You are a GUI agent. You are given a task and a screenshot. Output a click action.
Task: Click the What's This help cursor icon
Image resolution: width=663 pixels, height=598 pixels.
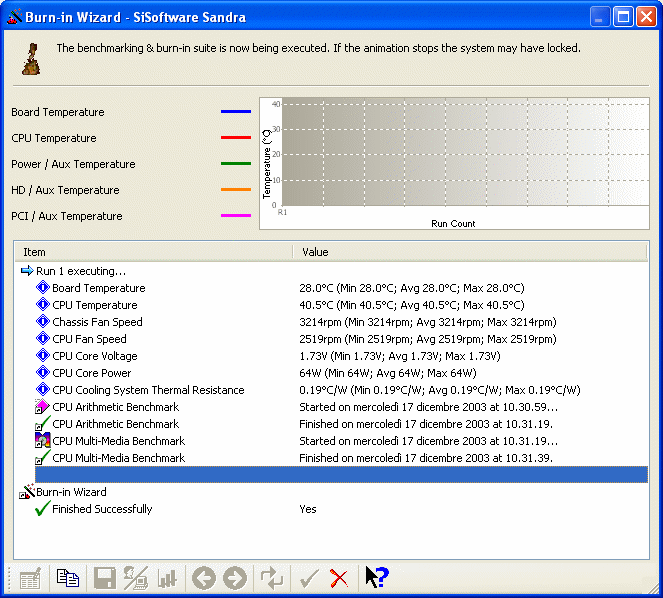376,577
